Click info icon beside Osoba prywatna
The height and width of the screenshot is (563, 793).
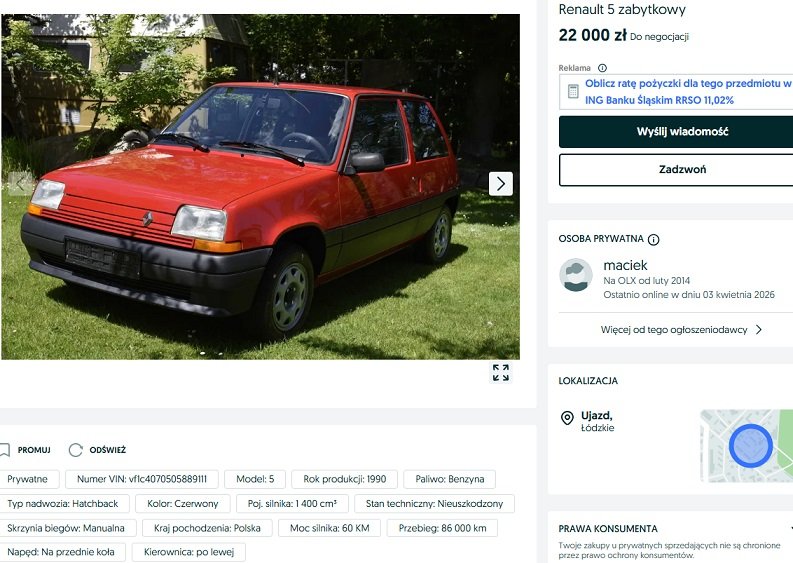[x=653, y=239]
